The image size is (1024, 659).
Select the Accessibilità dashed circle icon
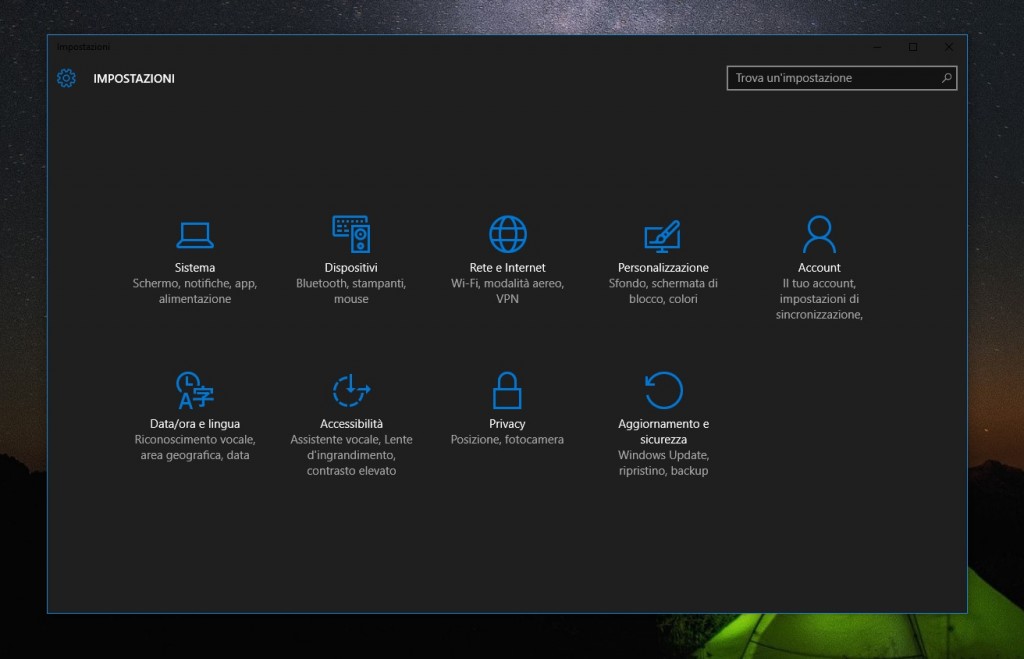(x=351, y=390)
